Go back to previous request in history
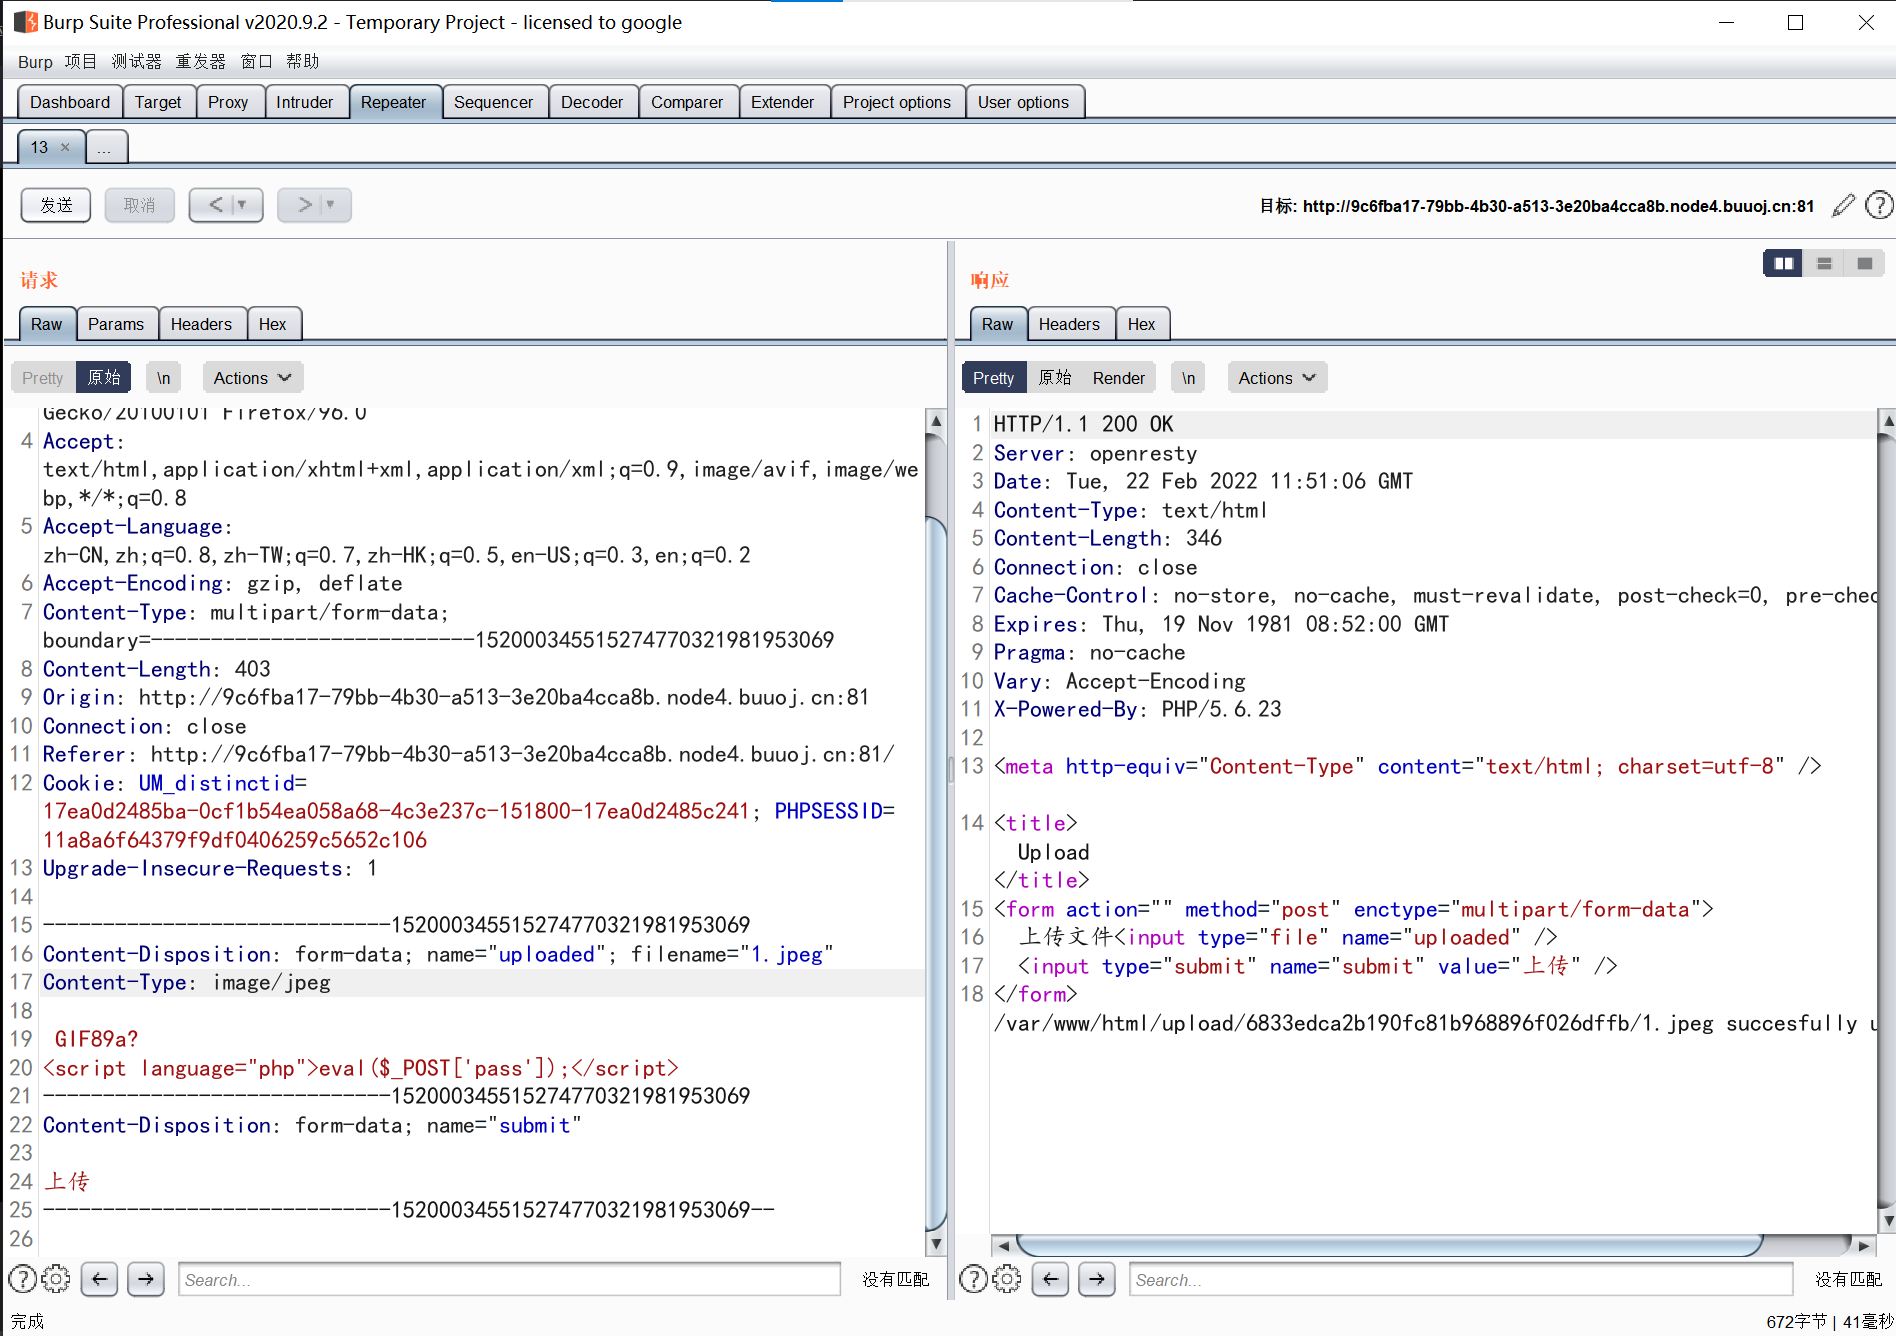Screen dimensions: 1896x1336 [x=215, y=205]
